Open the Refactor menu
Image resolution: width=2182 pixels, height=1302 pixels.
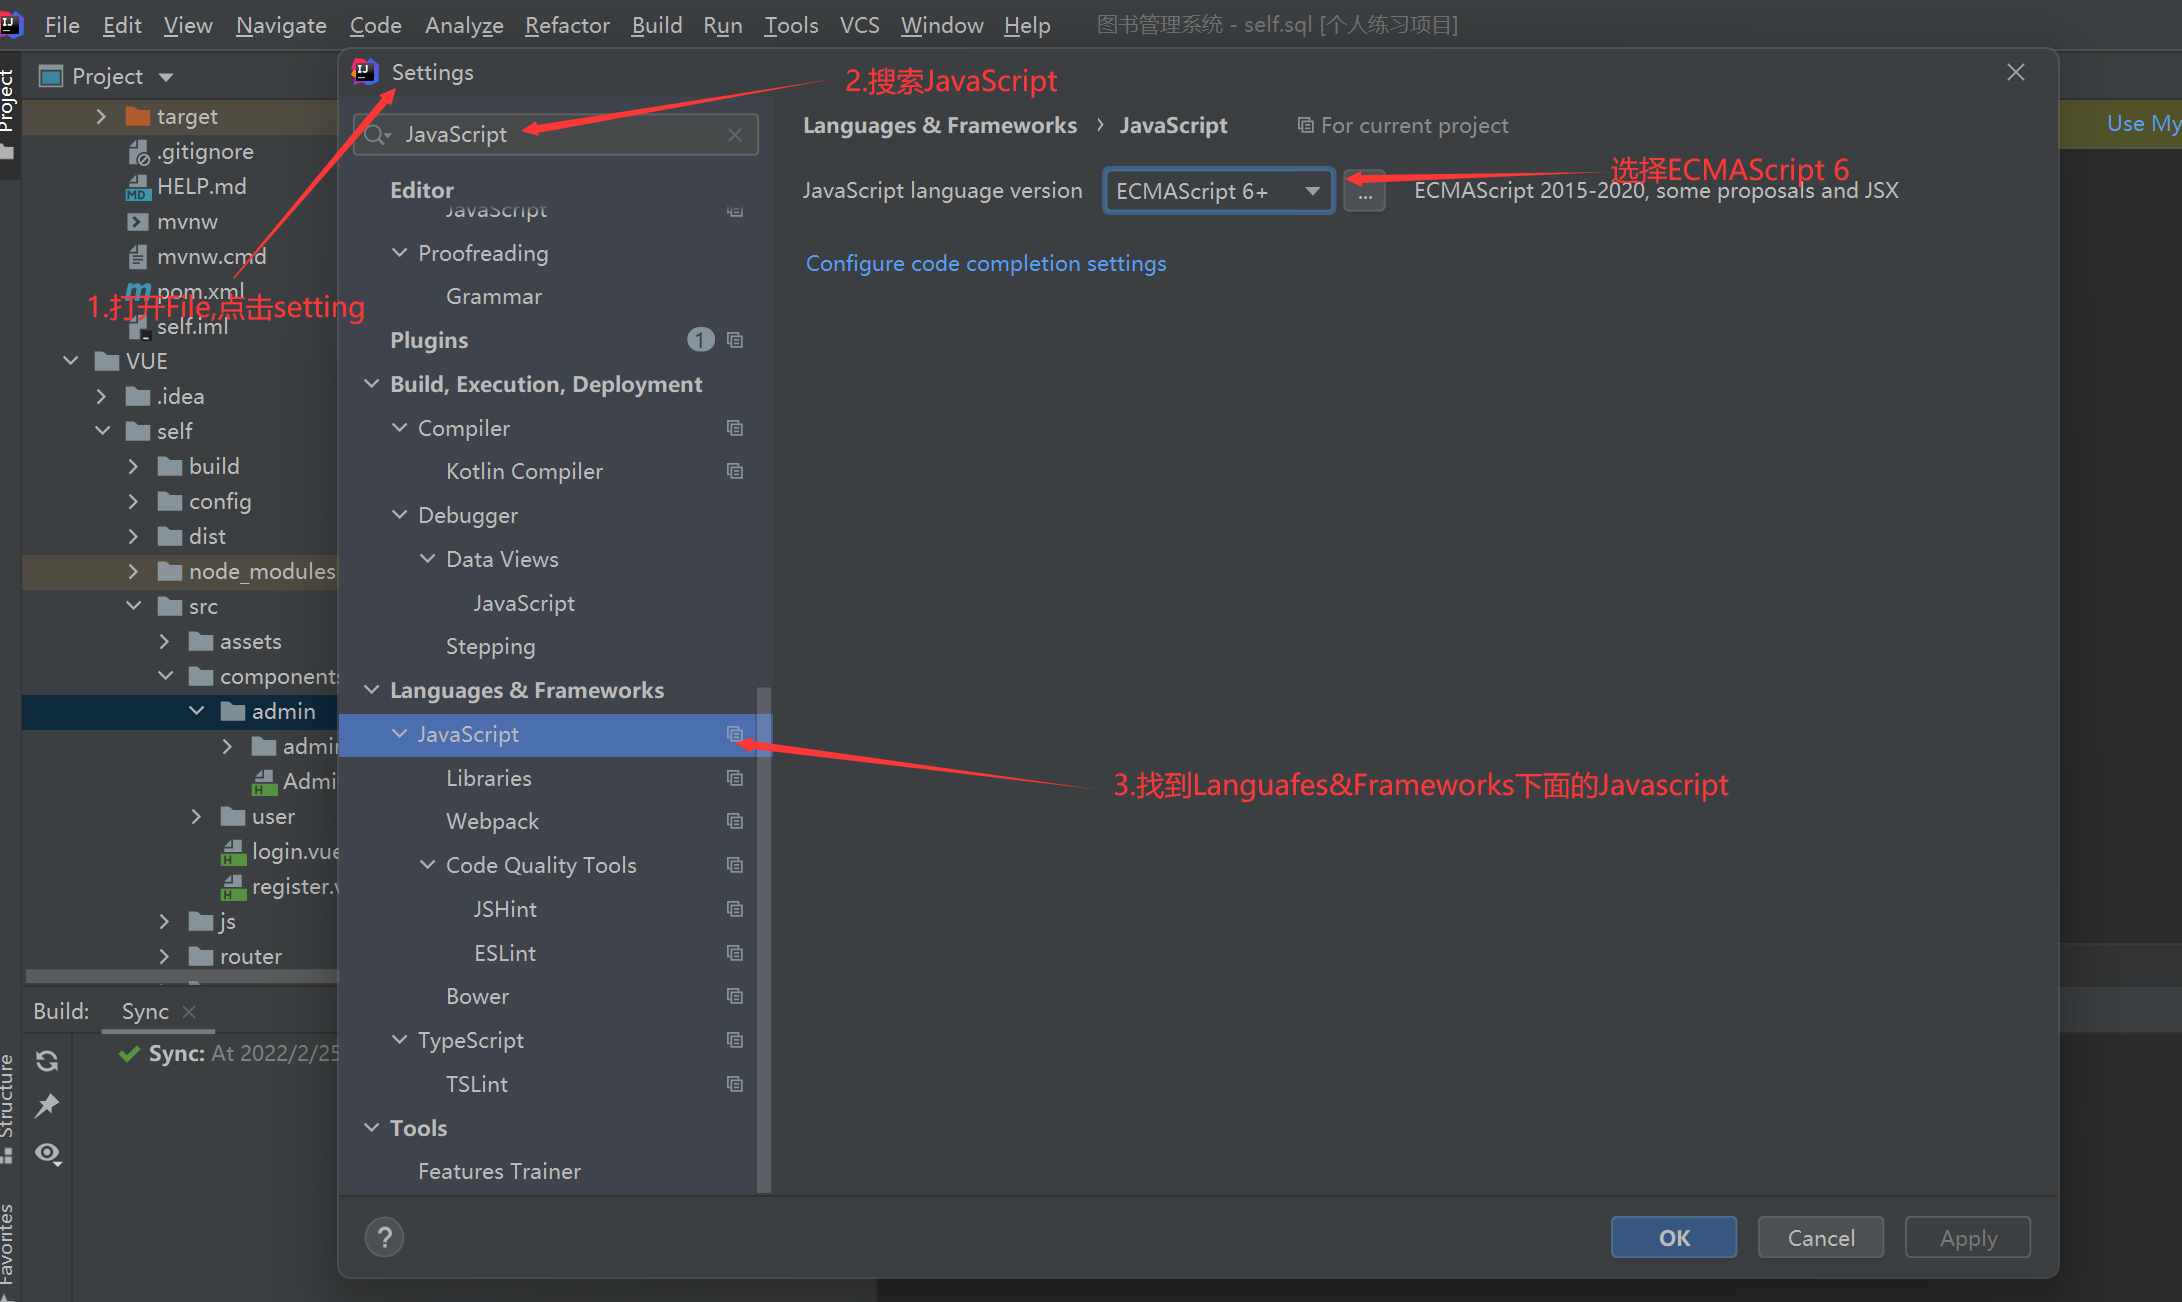coord(567,25)
